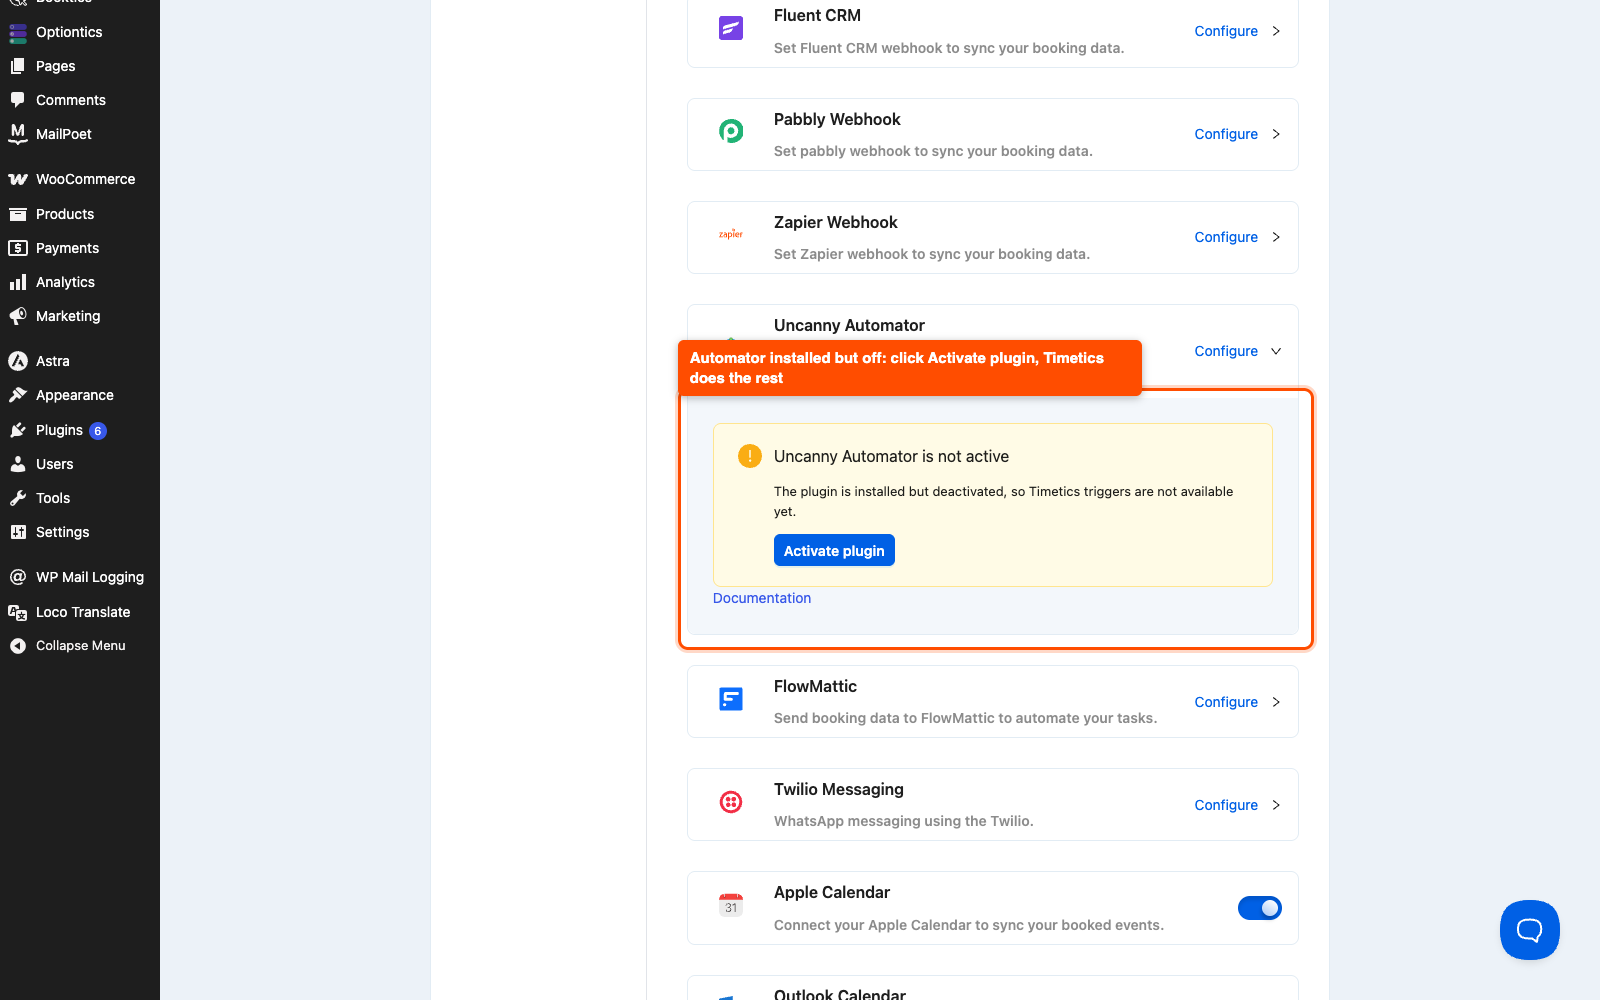Click the Settings sliders icon
Screen dimensions: 1600x1000
[18, 532]
